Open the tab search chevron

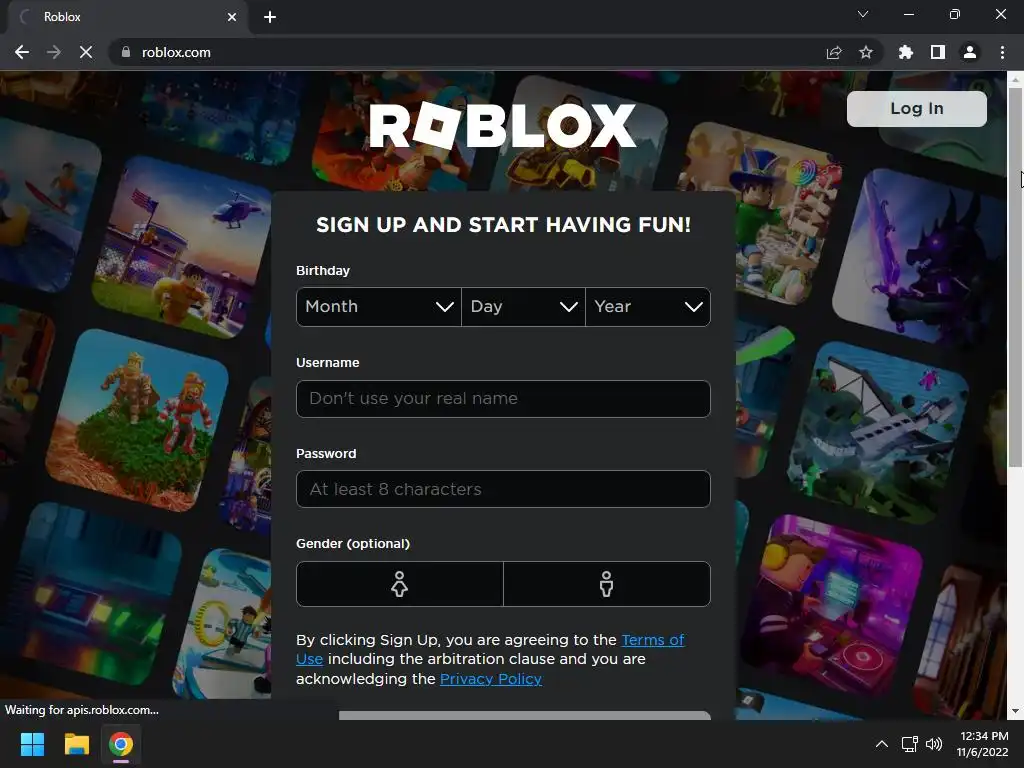(863, 14)
